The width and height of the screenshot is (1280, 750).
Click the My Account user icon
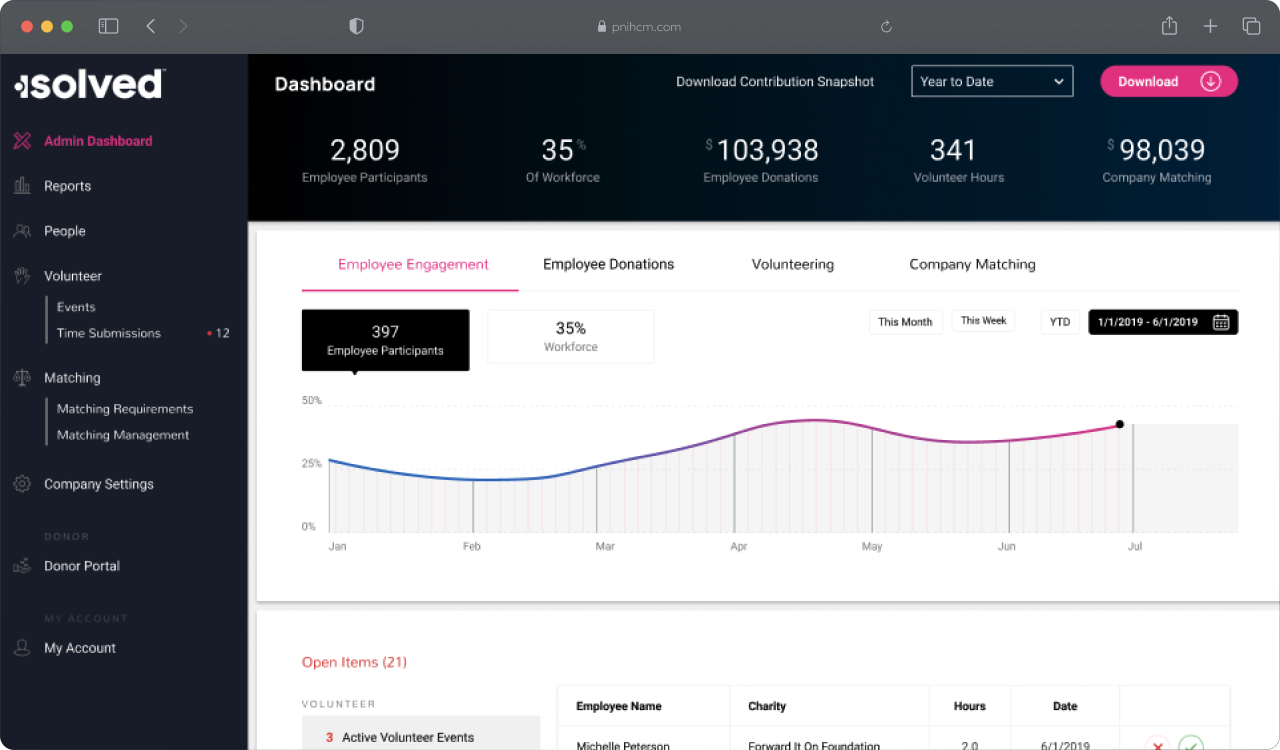pyautogui.click(x=22, y=648)
